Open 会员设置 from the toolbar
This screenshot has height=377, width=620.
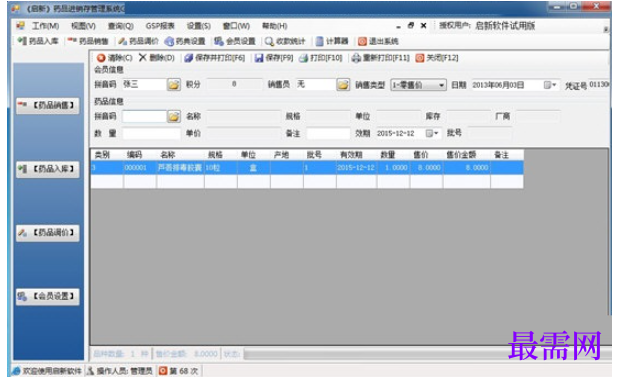tap(235, 41)
